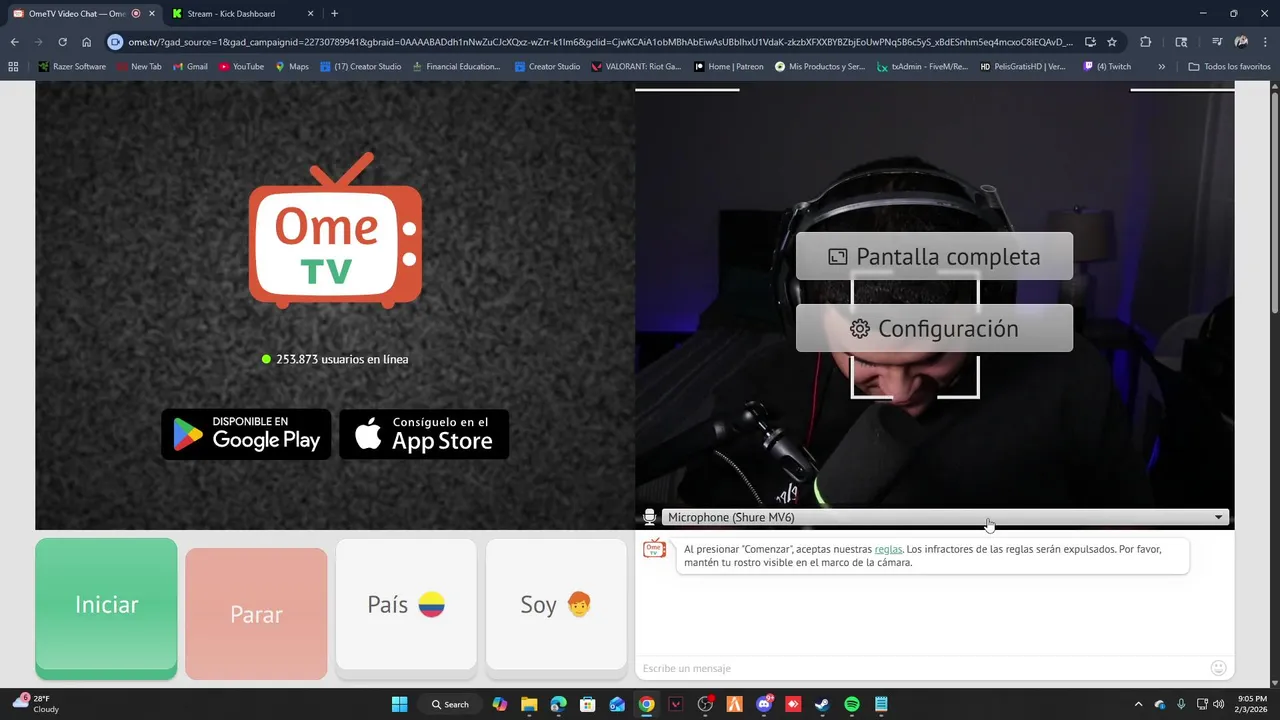Image resolution: width=1280 pixels, height=720 pixels.
Task: Open the weather widget showing 28°F
Action: (36, 704)
